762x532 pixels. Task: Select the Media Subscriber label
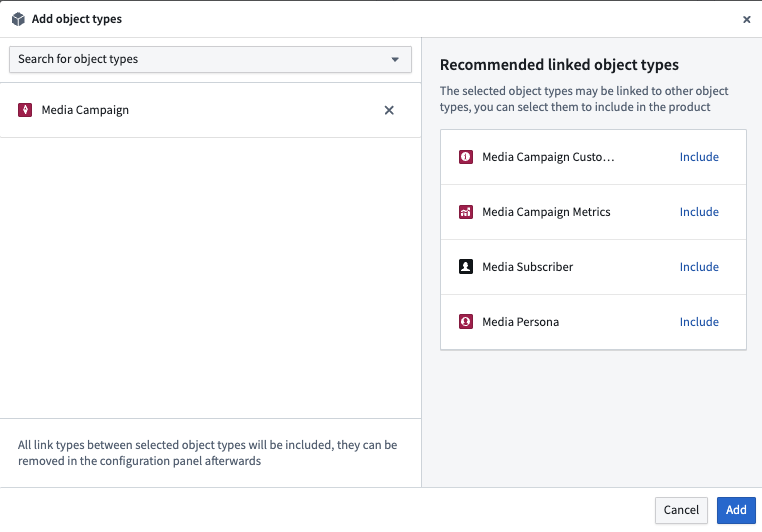pyautogui.click(x=527, y=267)
